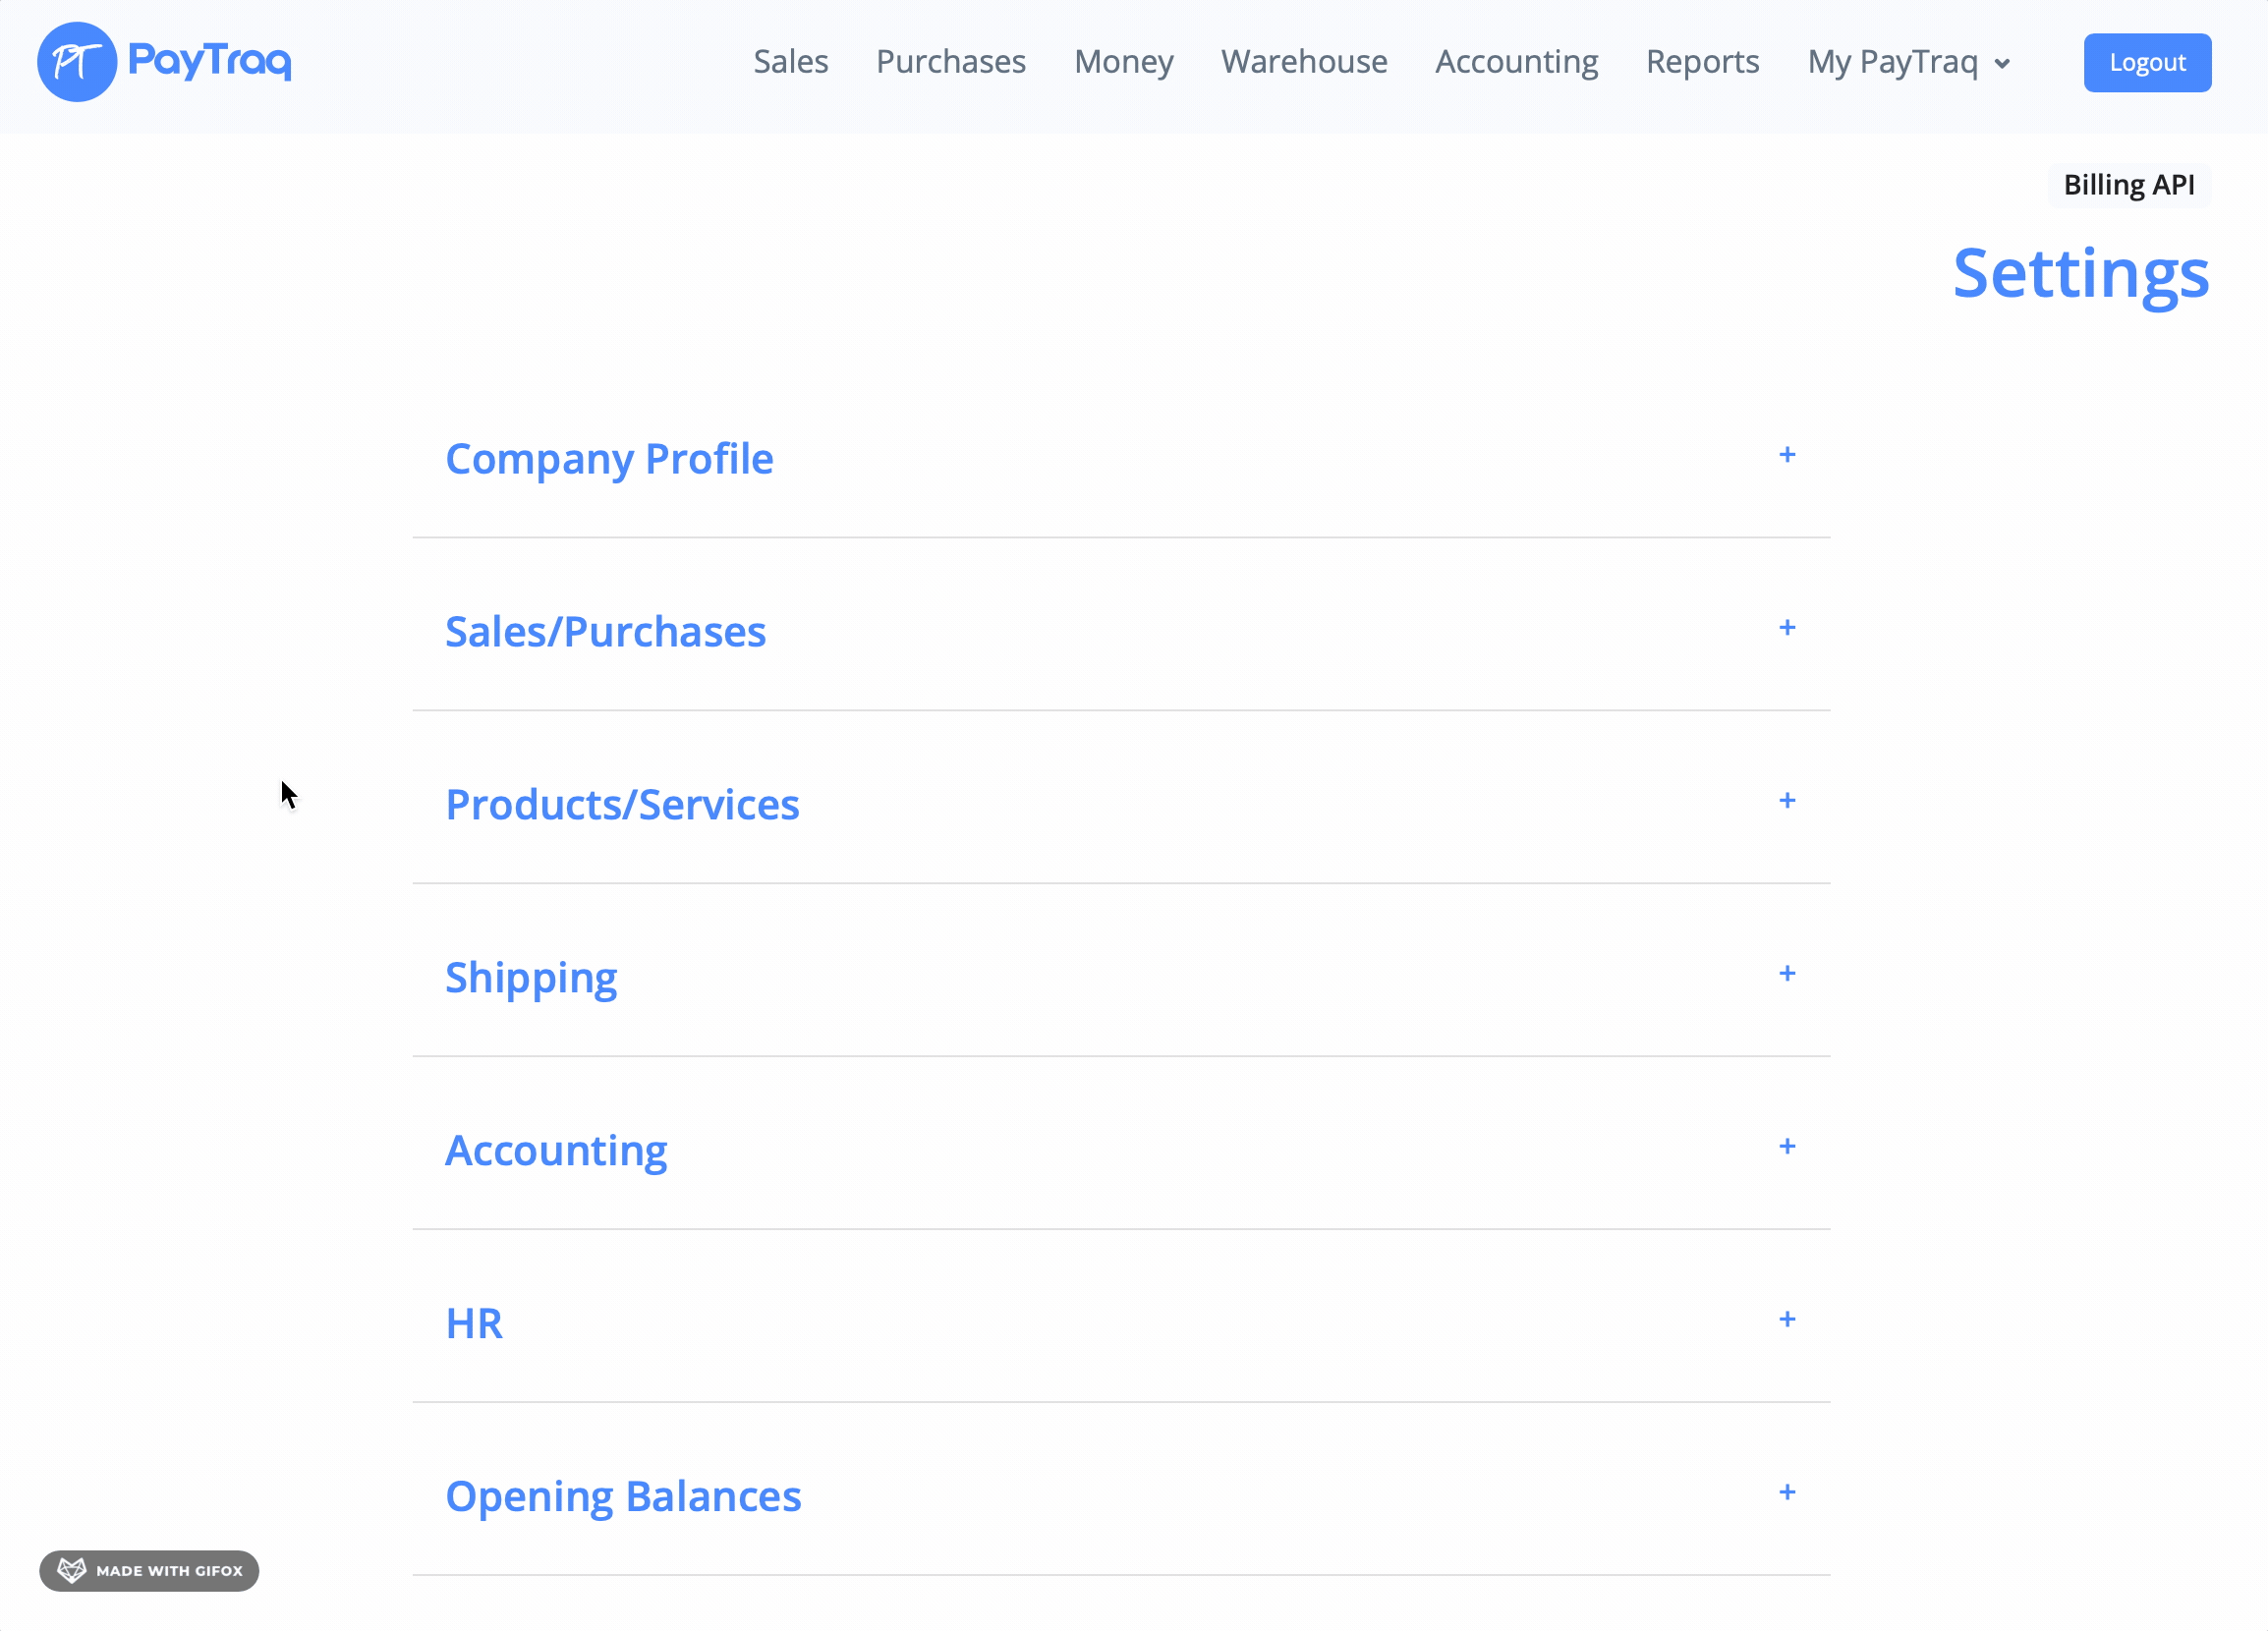The height and width of the screenshot is (1631, 2268).
Task: Open the Sales menu in navigation
Action: (790, 62)
